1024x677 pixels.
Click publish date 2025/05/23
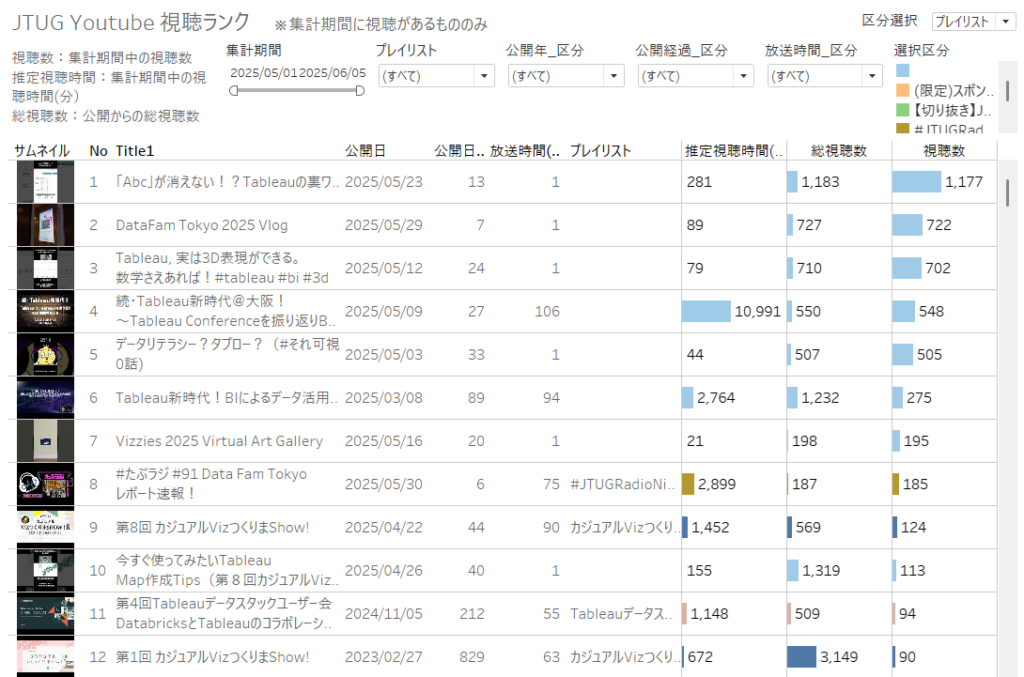(x=384, y=182)
